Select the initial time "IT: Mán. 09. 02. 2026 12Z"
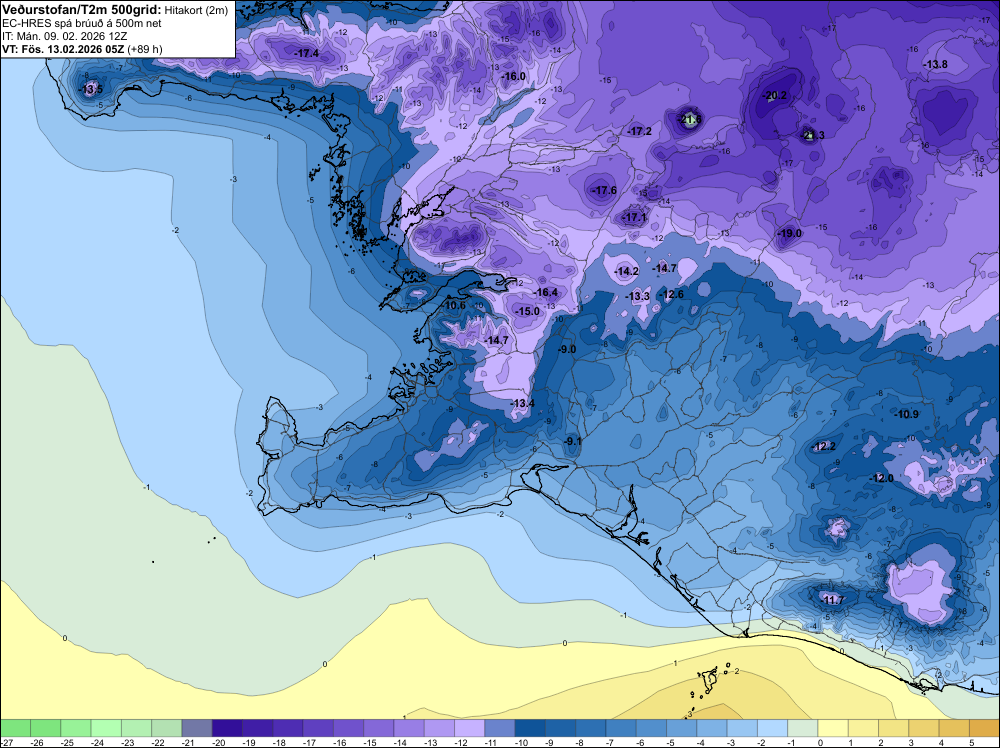This screenshot has height=748, width=1000. [64, 36]
